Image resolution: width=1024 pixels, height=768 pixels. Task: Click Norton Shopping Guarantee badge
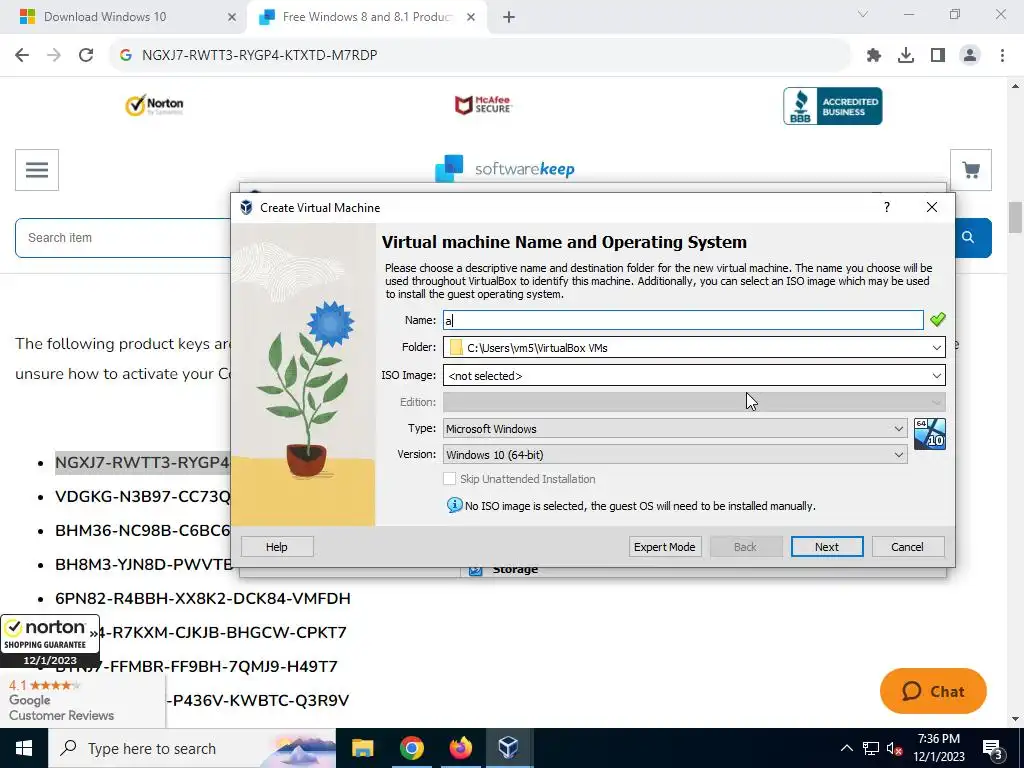[50, 641]
